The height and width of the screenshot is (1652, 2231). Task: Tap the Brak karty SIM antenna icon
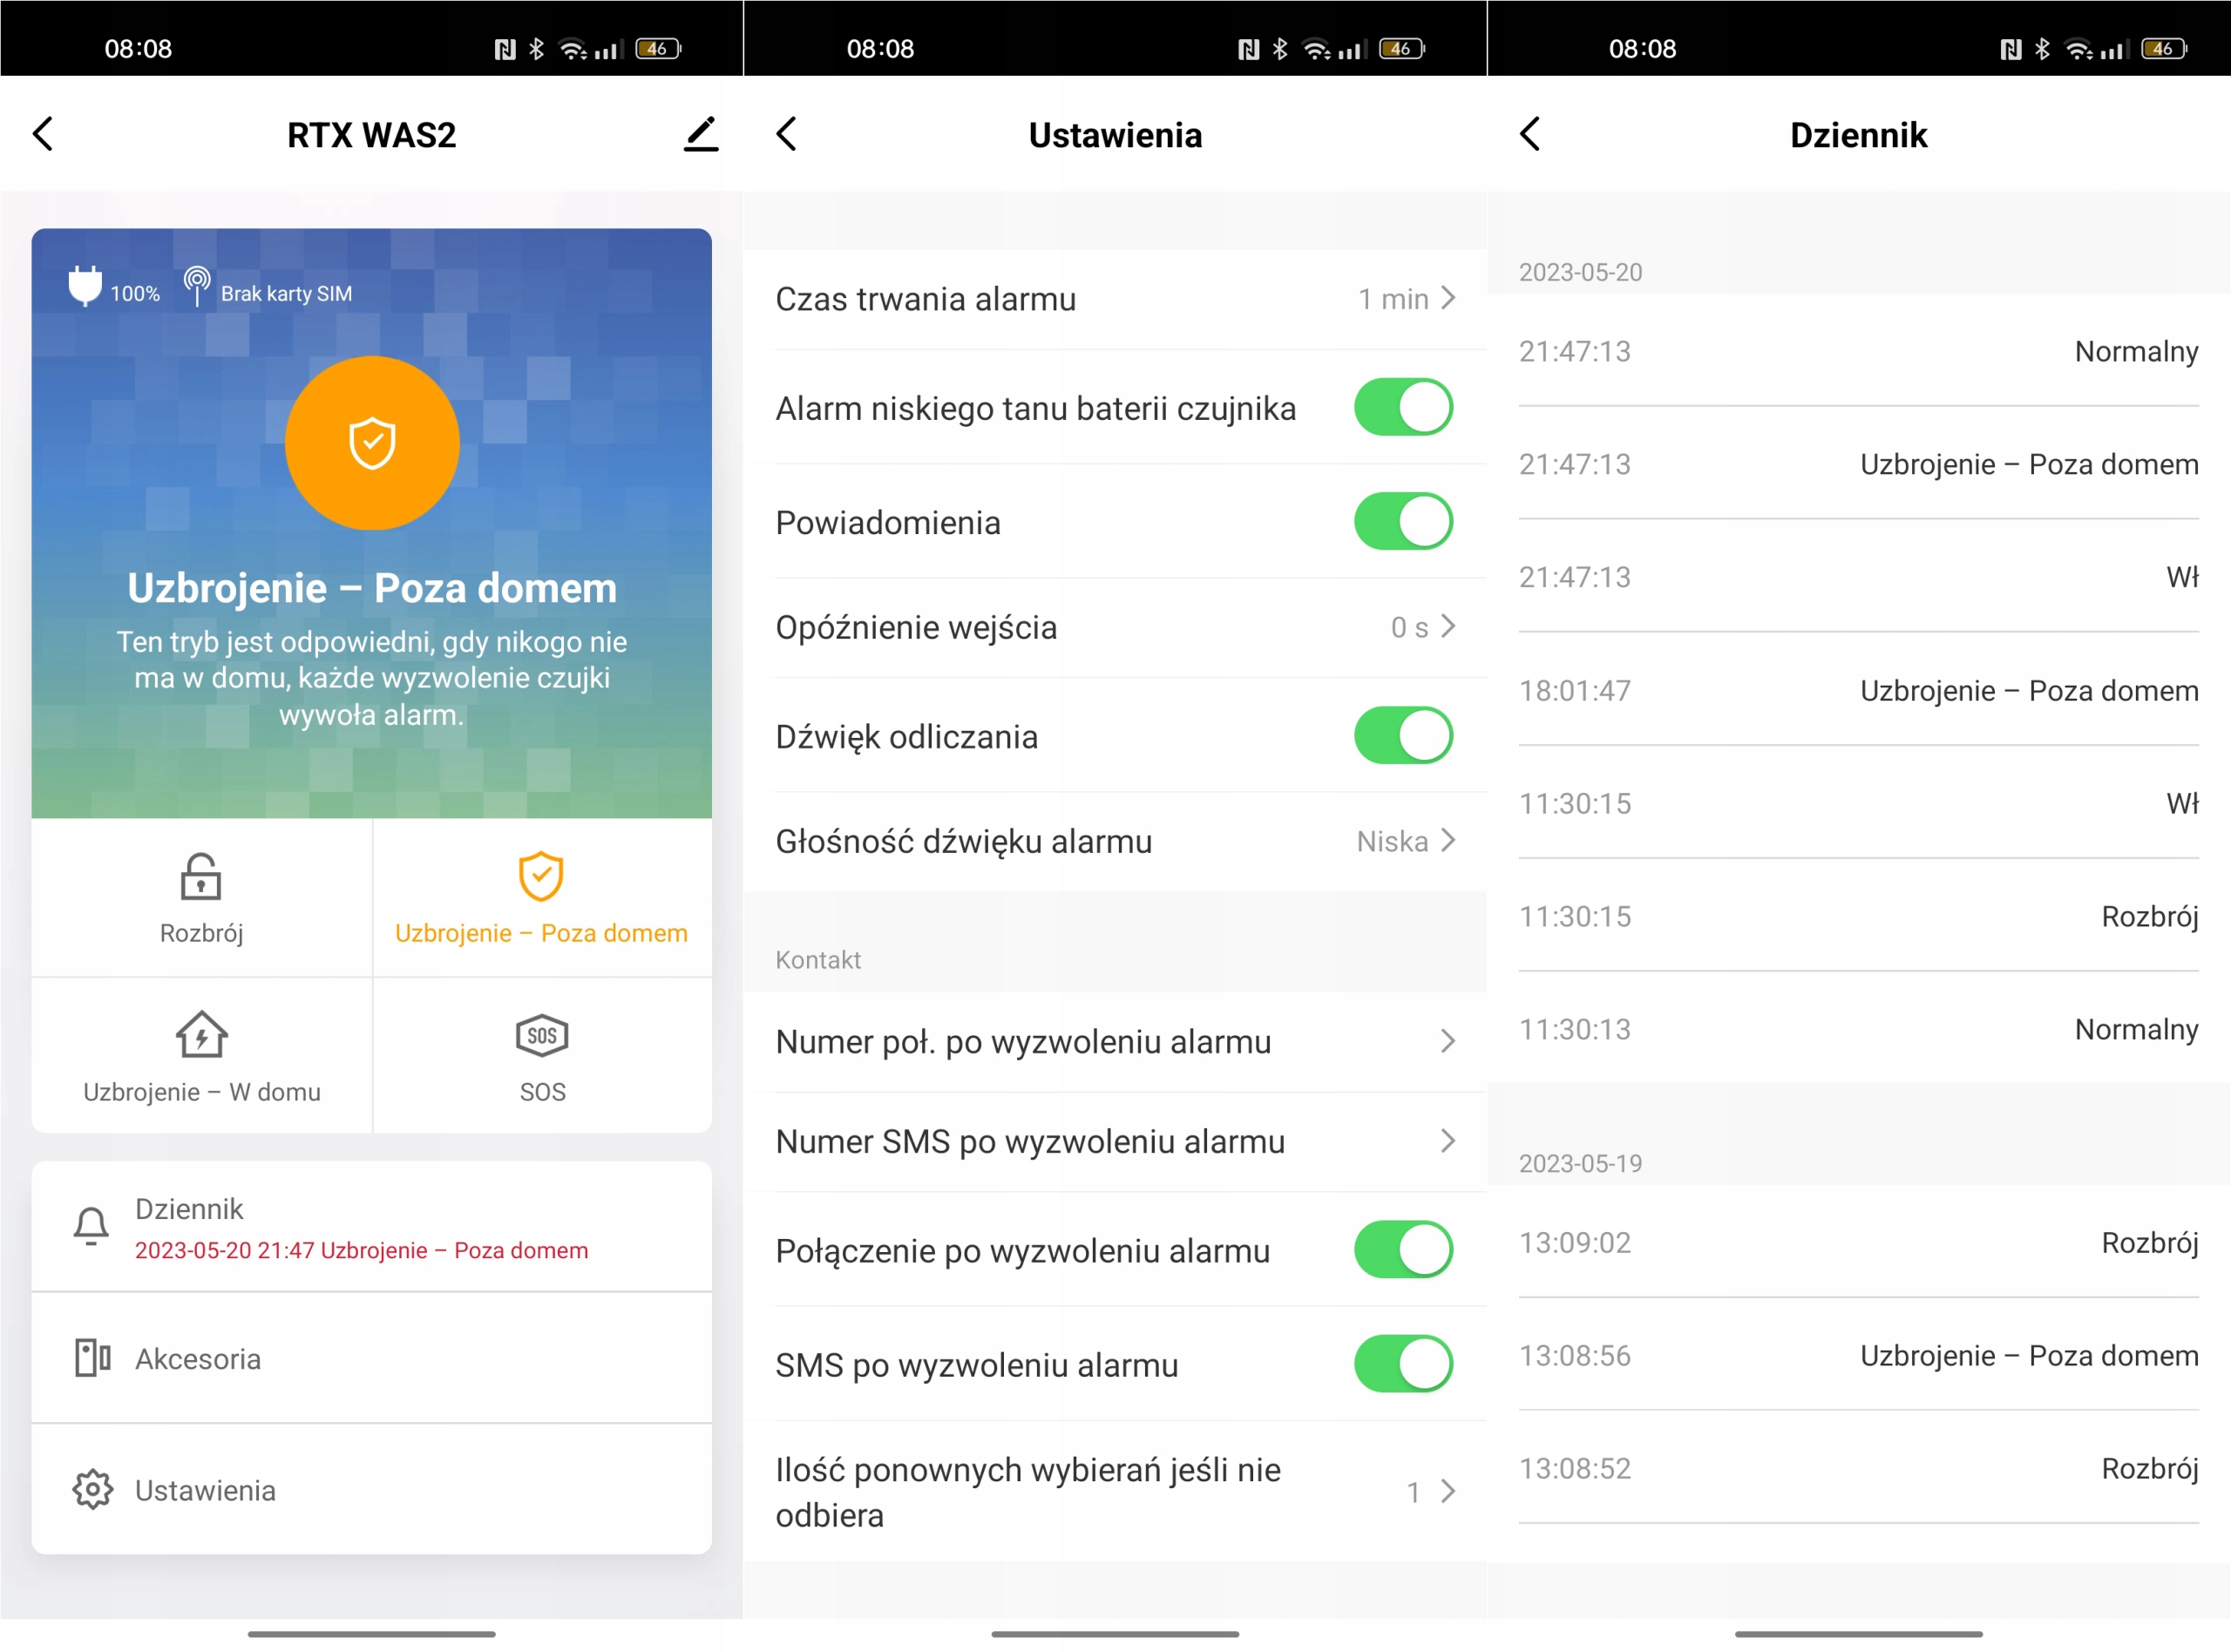(x=197, y=286)
